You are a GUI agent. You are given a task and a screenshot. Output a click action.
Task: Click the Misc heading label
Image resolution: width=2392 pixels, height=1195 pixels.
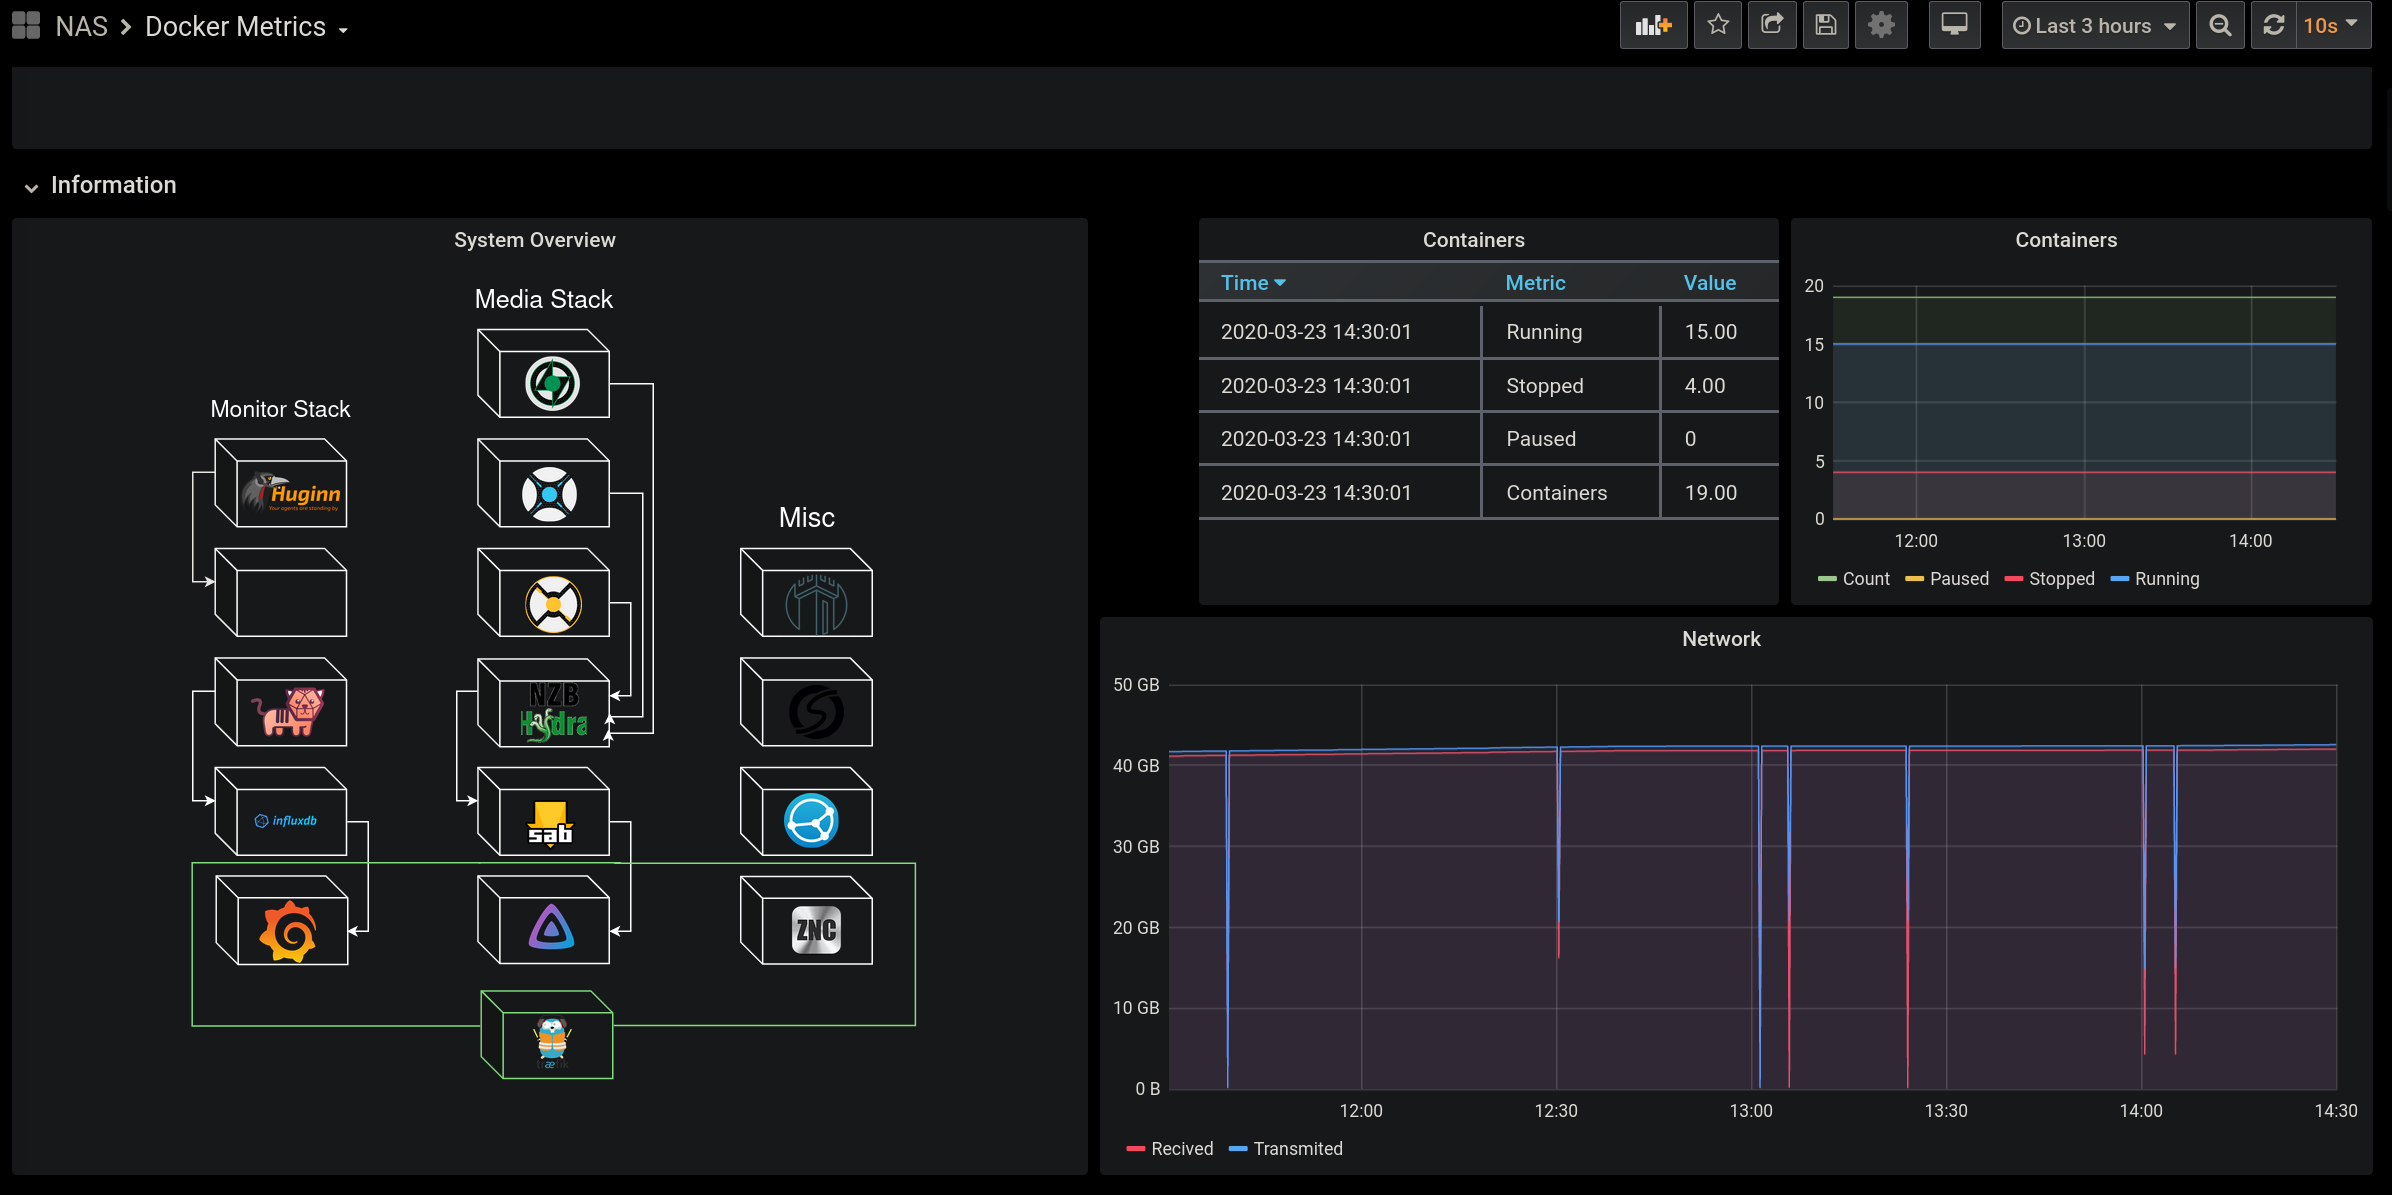[806, 518]
